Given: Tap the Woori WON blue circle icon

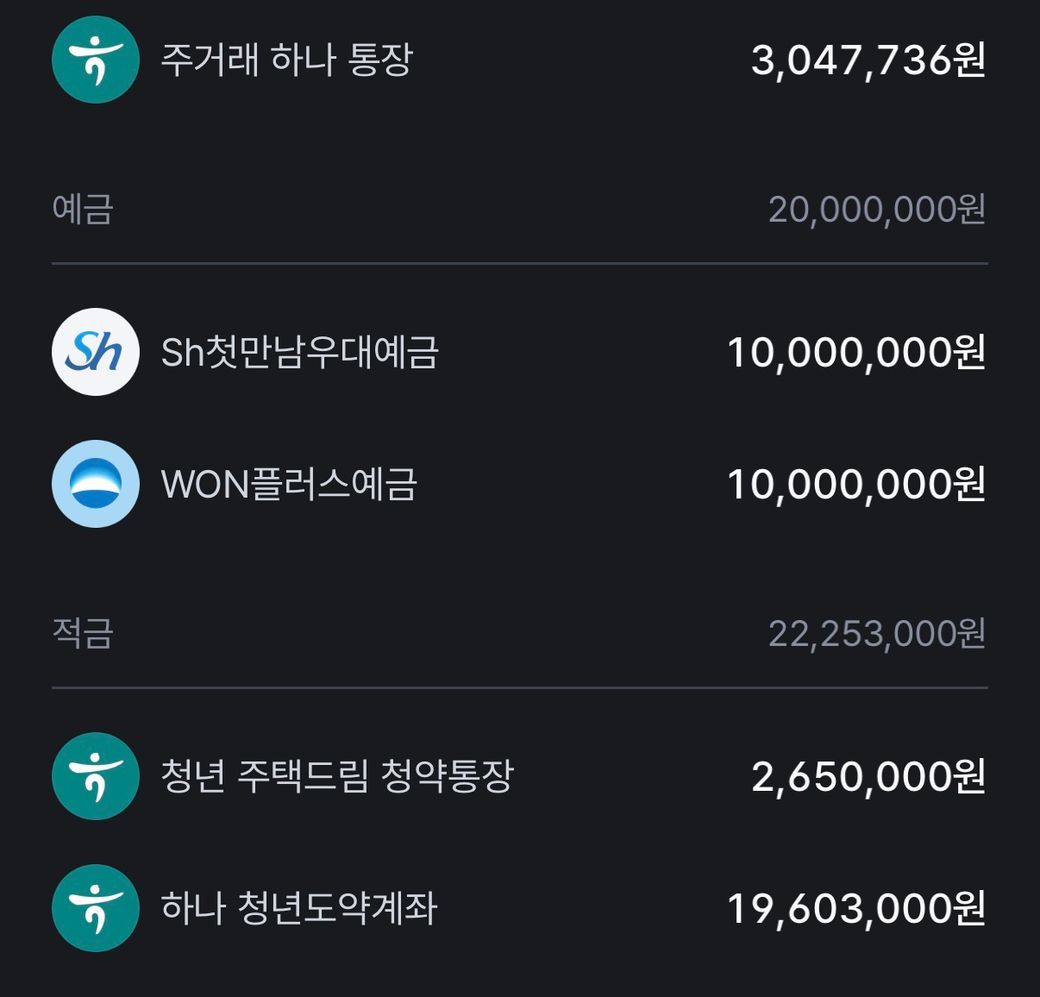Looking at the screenshot, I should click(95, 484).
